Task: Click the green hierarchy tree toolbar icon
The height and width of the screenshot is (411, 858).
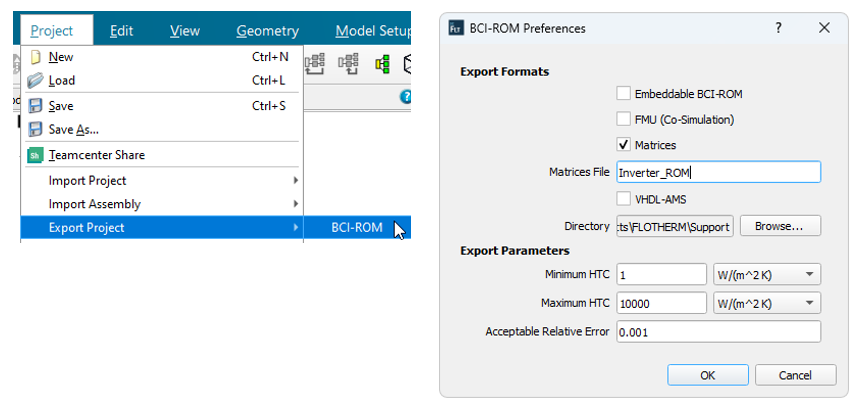Action: coord(382,64)
